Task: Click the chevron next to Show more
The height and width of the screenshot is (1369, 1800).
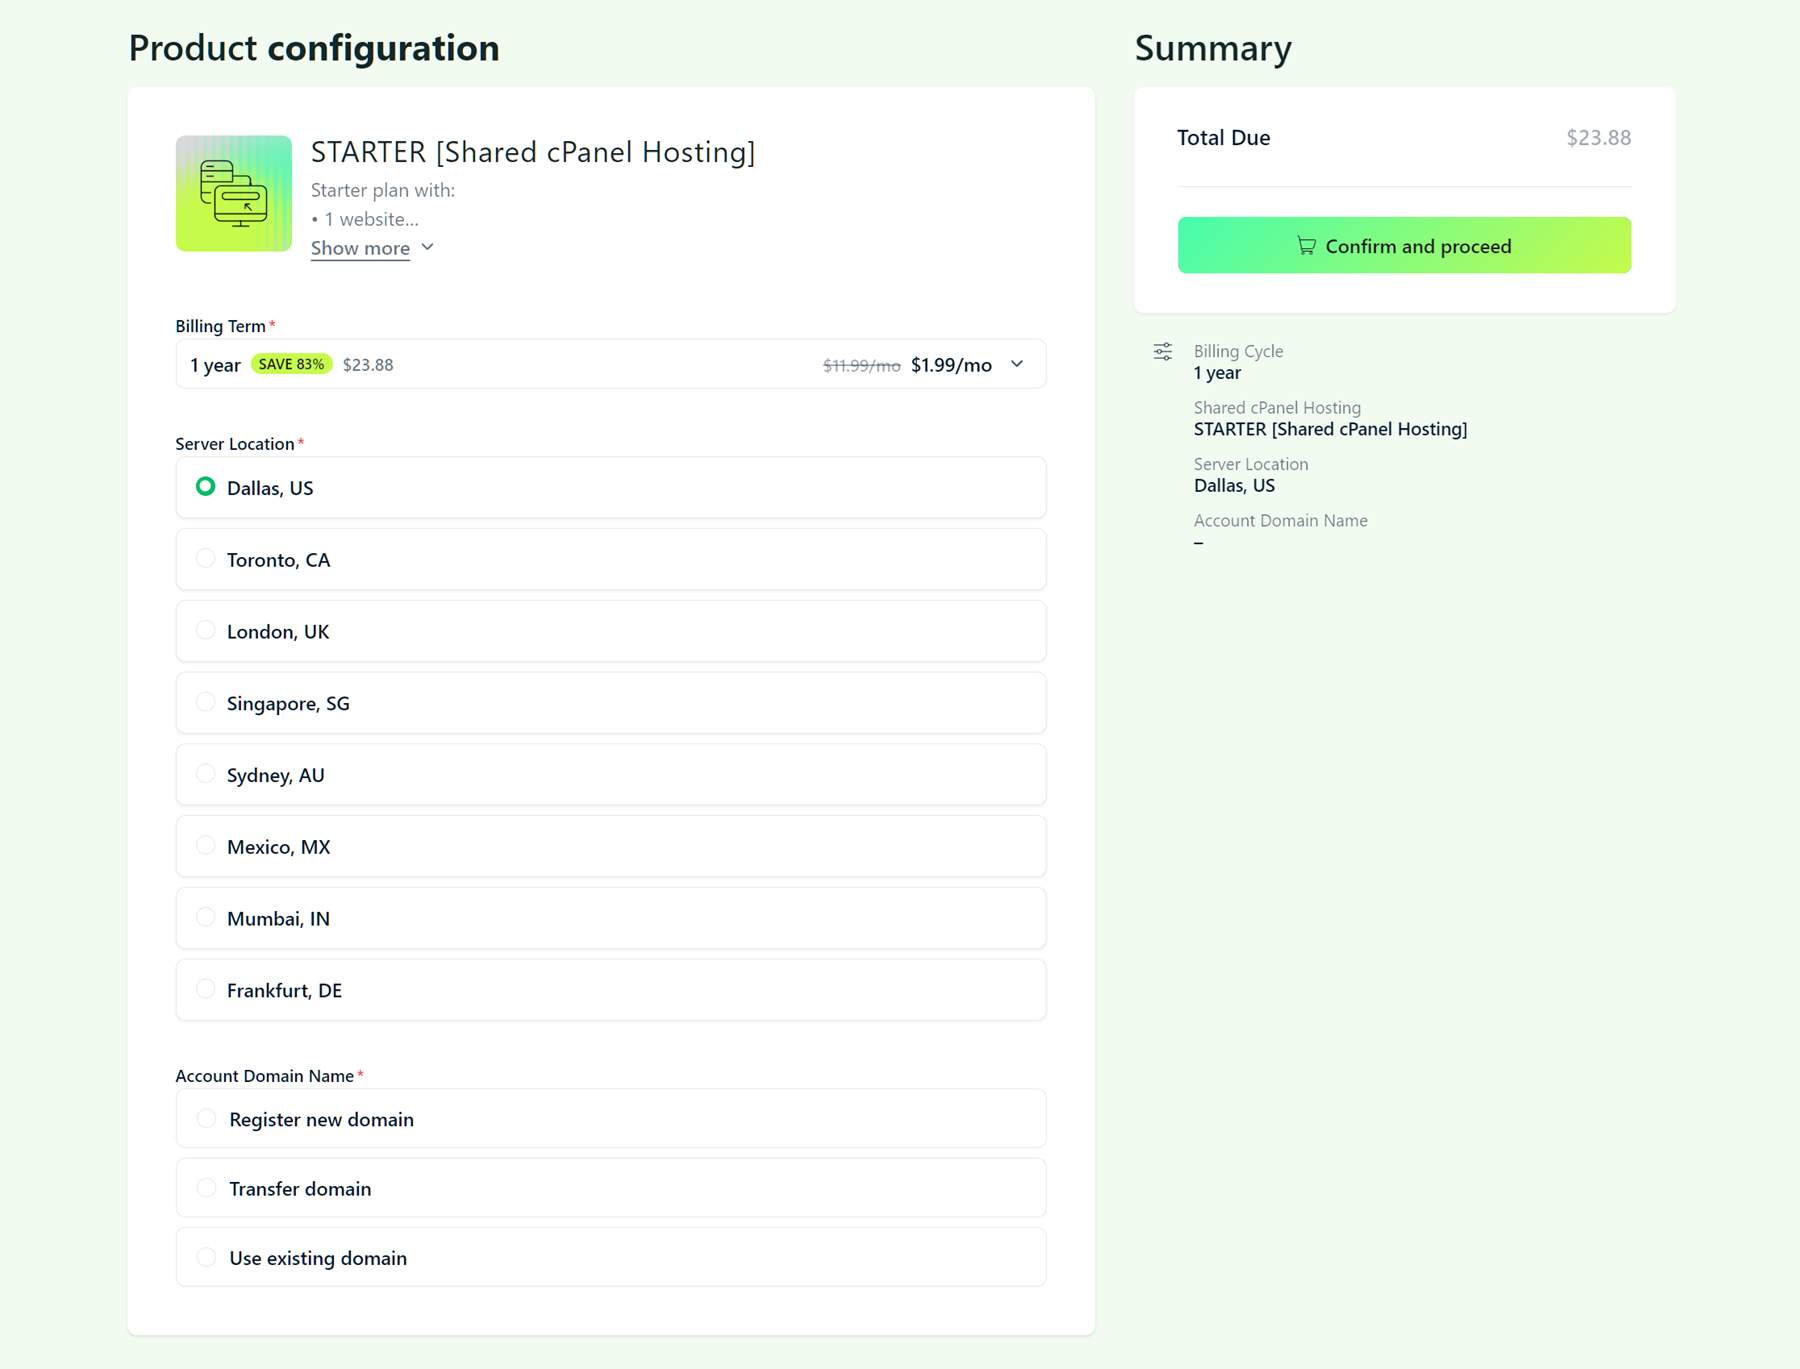Action: 428,247
